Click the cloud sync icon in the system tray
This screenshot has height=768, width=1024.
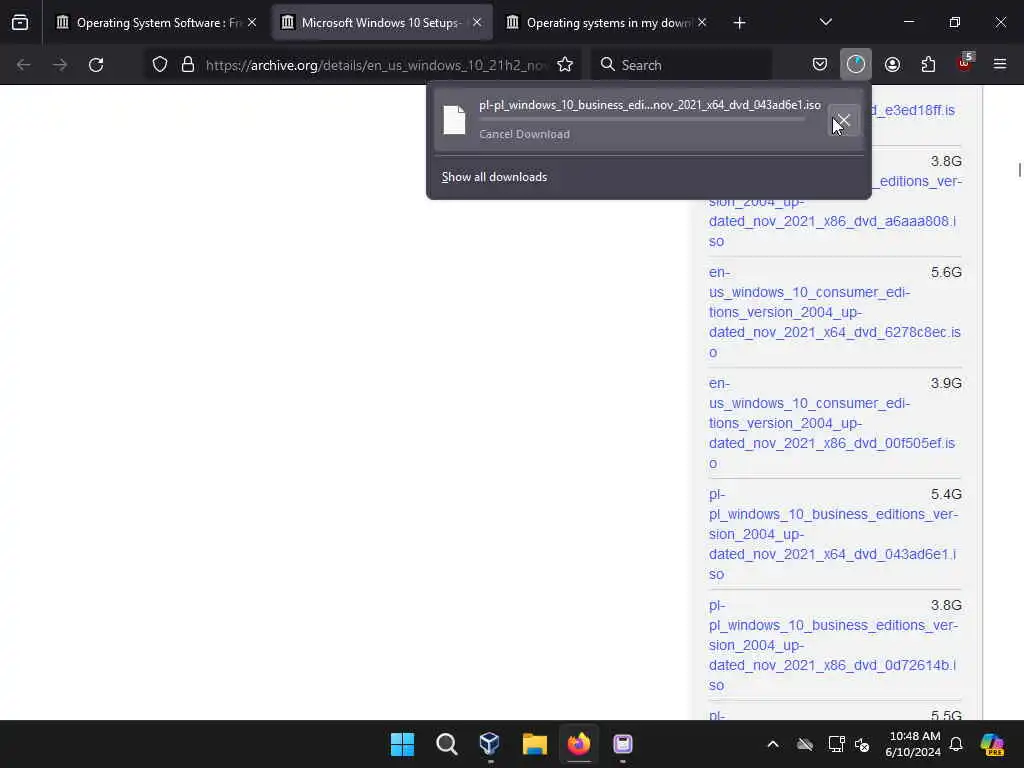[805, 744]
